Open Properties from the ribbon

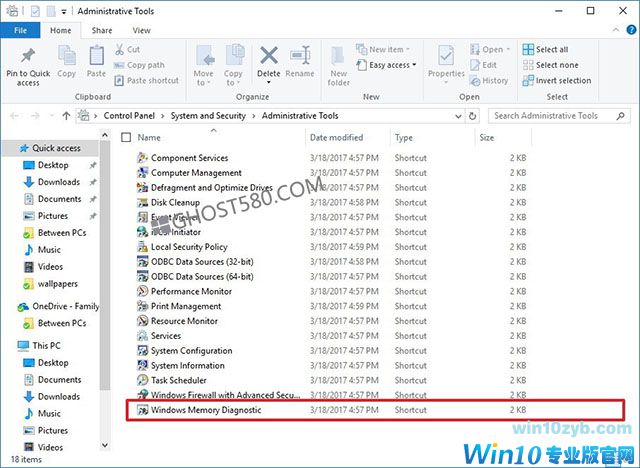point(446,60)
